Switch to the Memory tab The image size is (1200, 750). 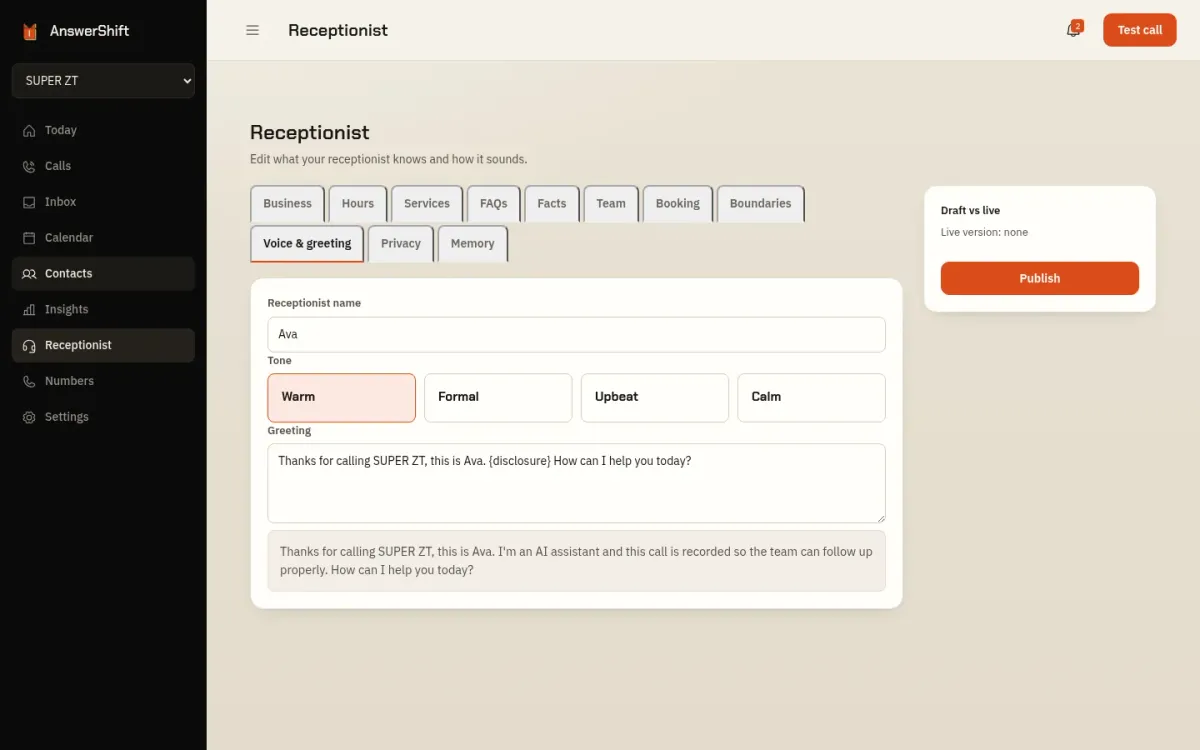tap(473, 244)
